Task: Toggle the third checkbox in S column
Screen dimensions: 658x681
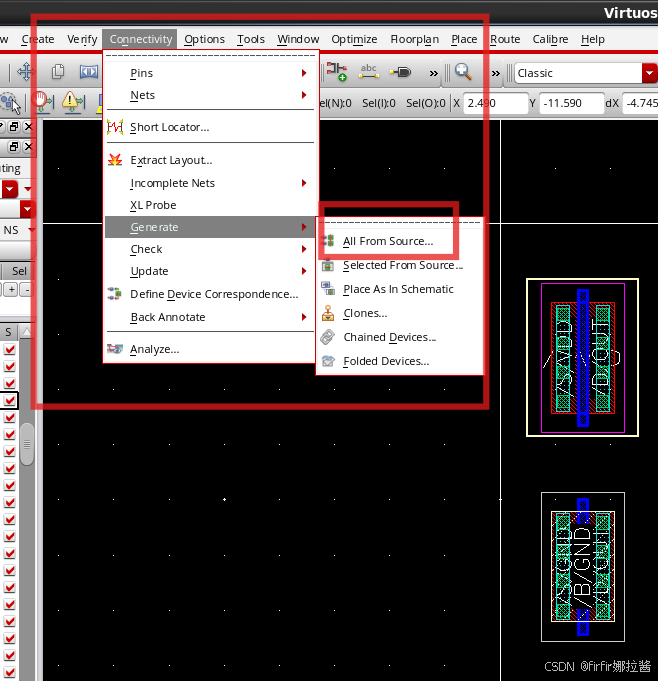Action: pos(10,383)
